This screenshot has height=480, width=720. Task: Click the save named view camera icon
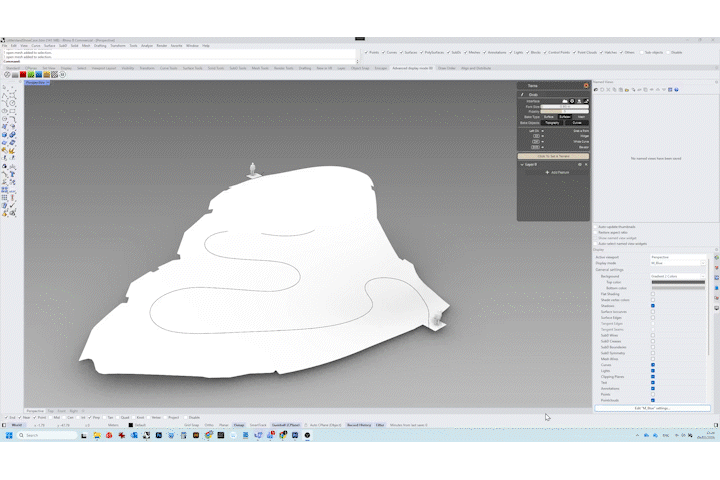tap(596, 90)
